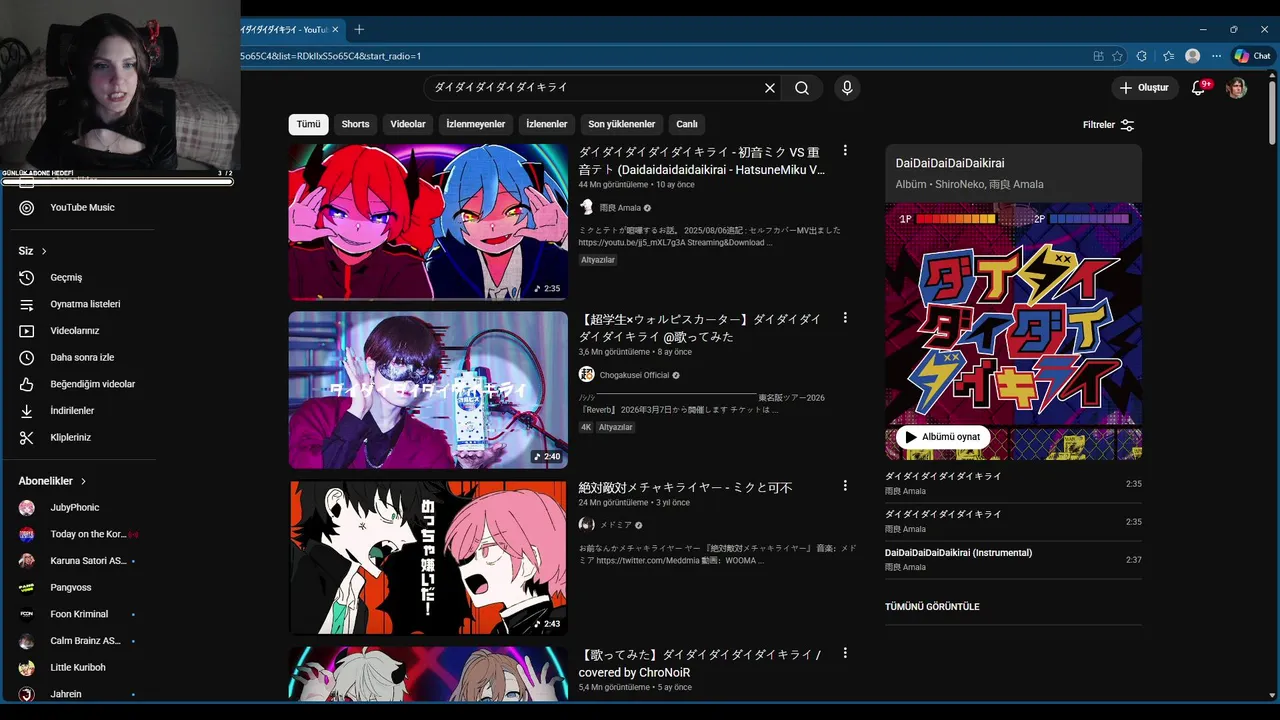Image resolution: width=1280 pixels, height=720 pixels.
Task: Click the 絶対敵対メチャキライヤー thumbnail
Action: click(428, 557)
